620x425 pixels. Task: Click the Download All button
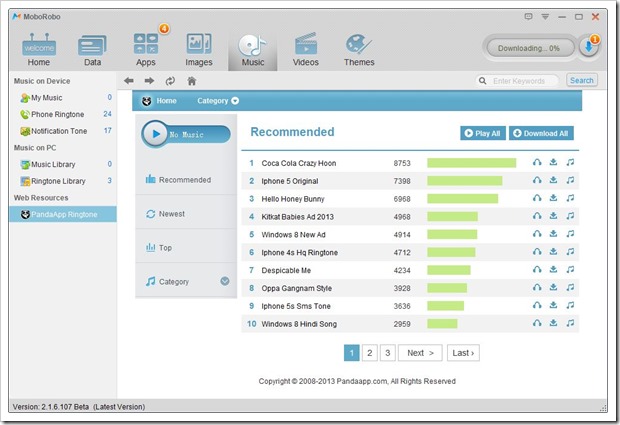[542, 133]
